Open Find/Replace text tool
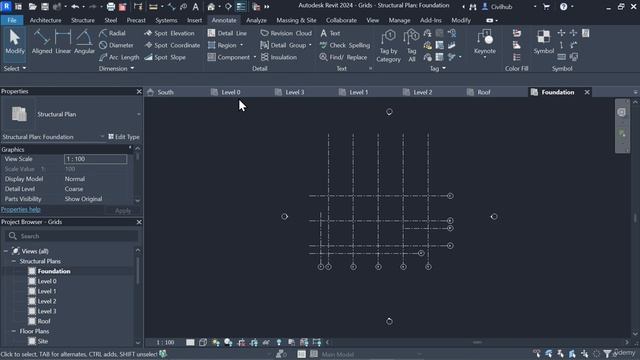640x360 pixels. click(343, 57)
